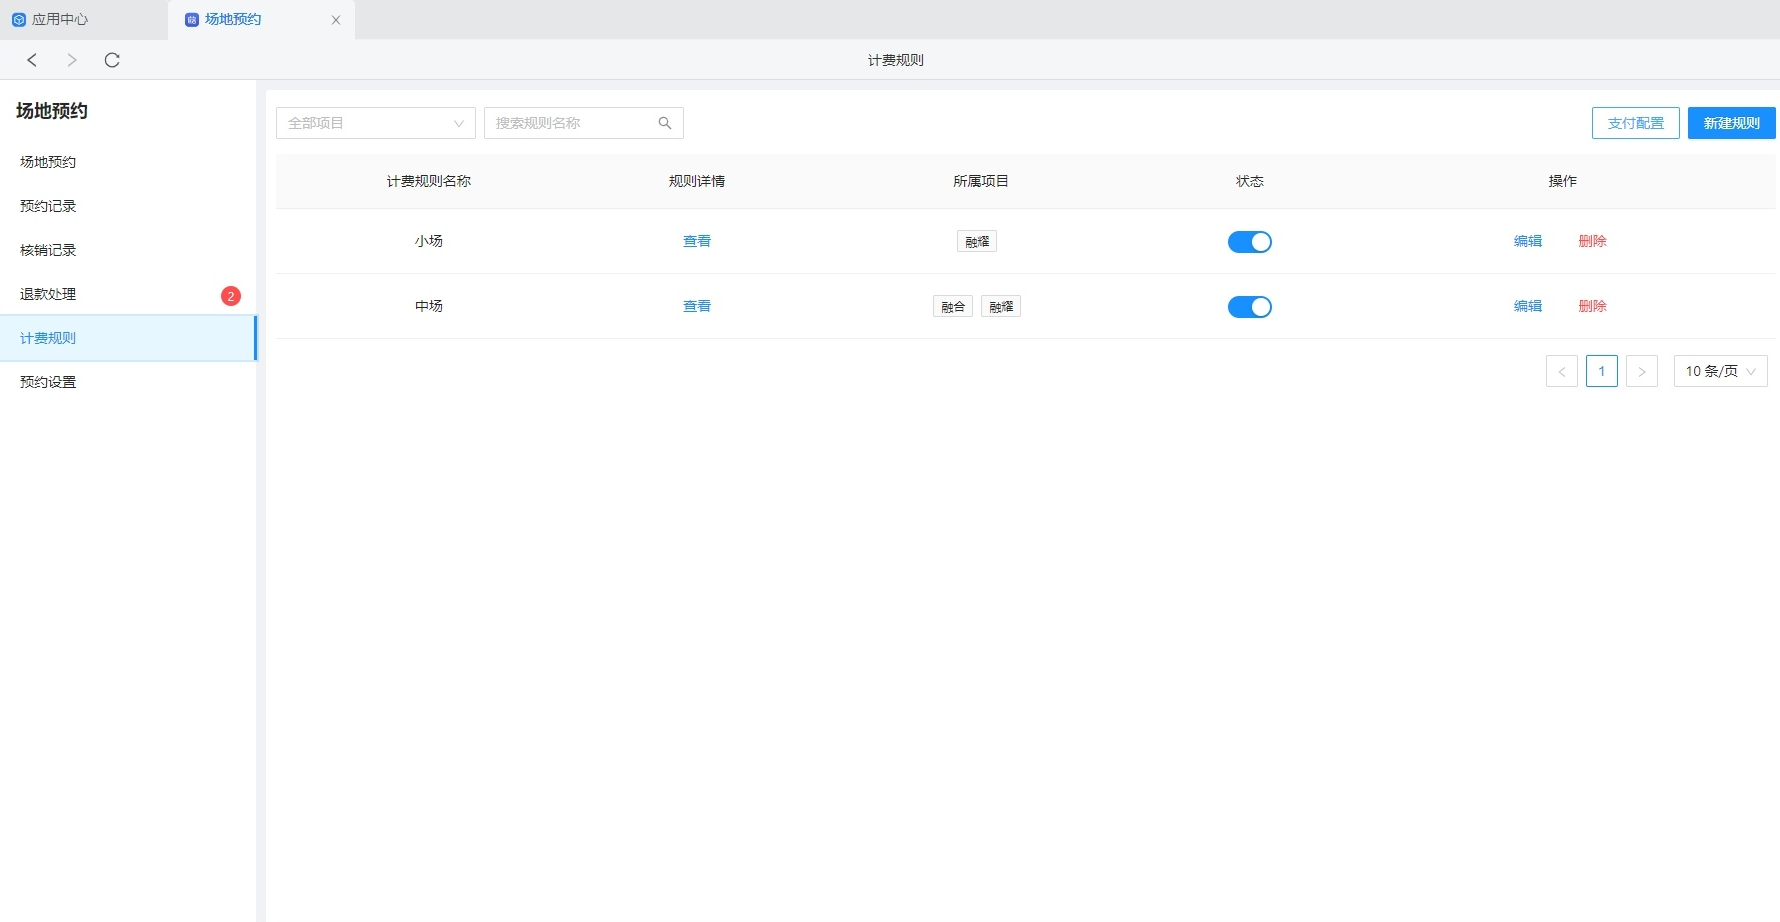Click the 场地预约 sidebar heading

[52, 111]
